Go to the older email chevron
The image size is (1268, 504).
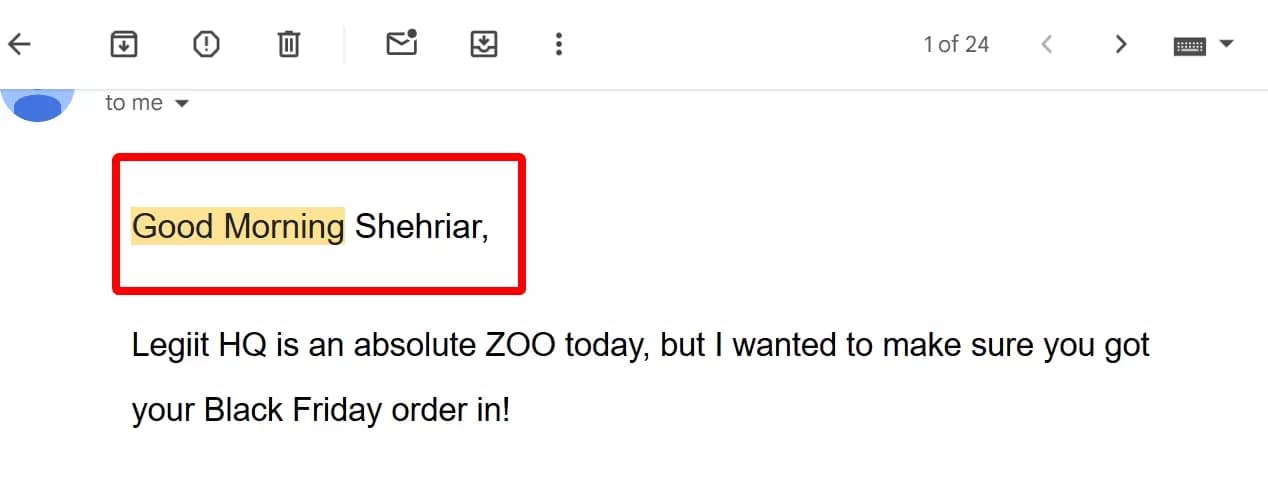[x=1121, y=44]
